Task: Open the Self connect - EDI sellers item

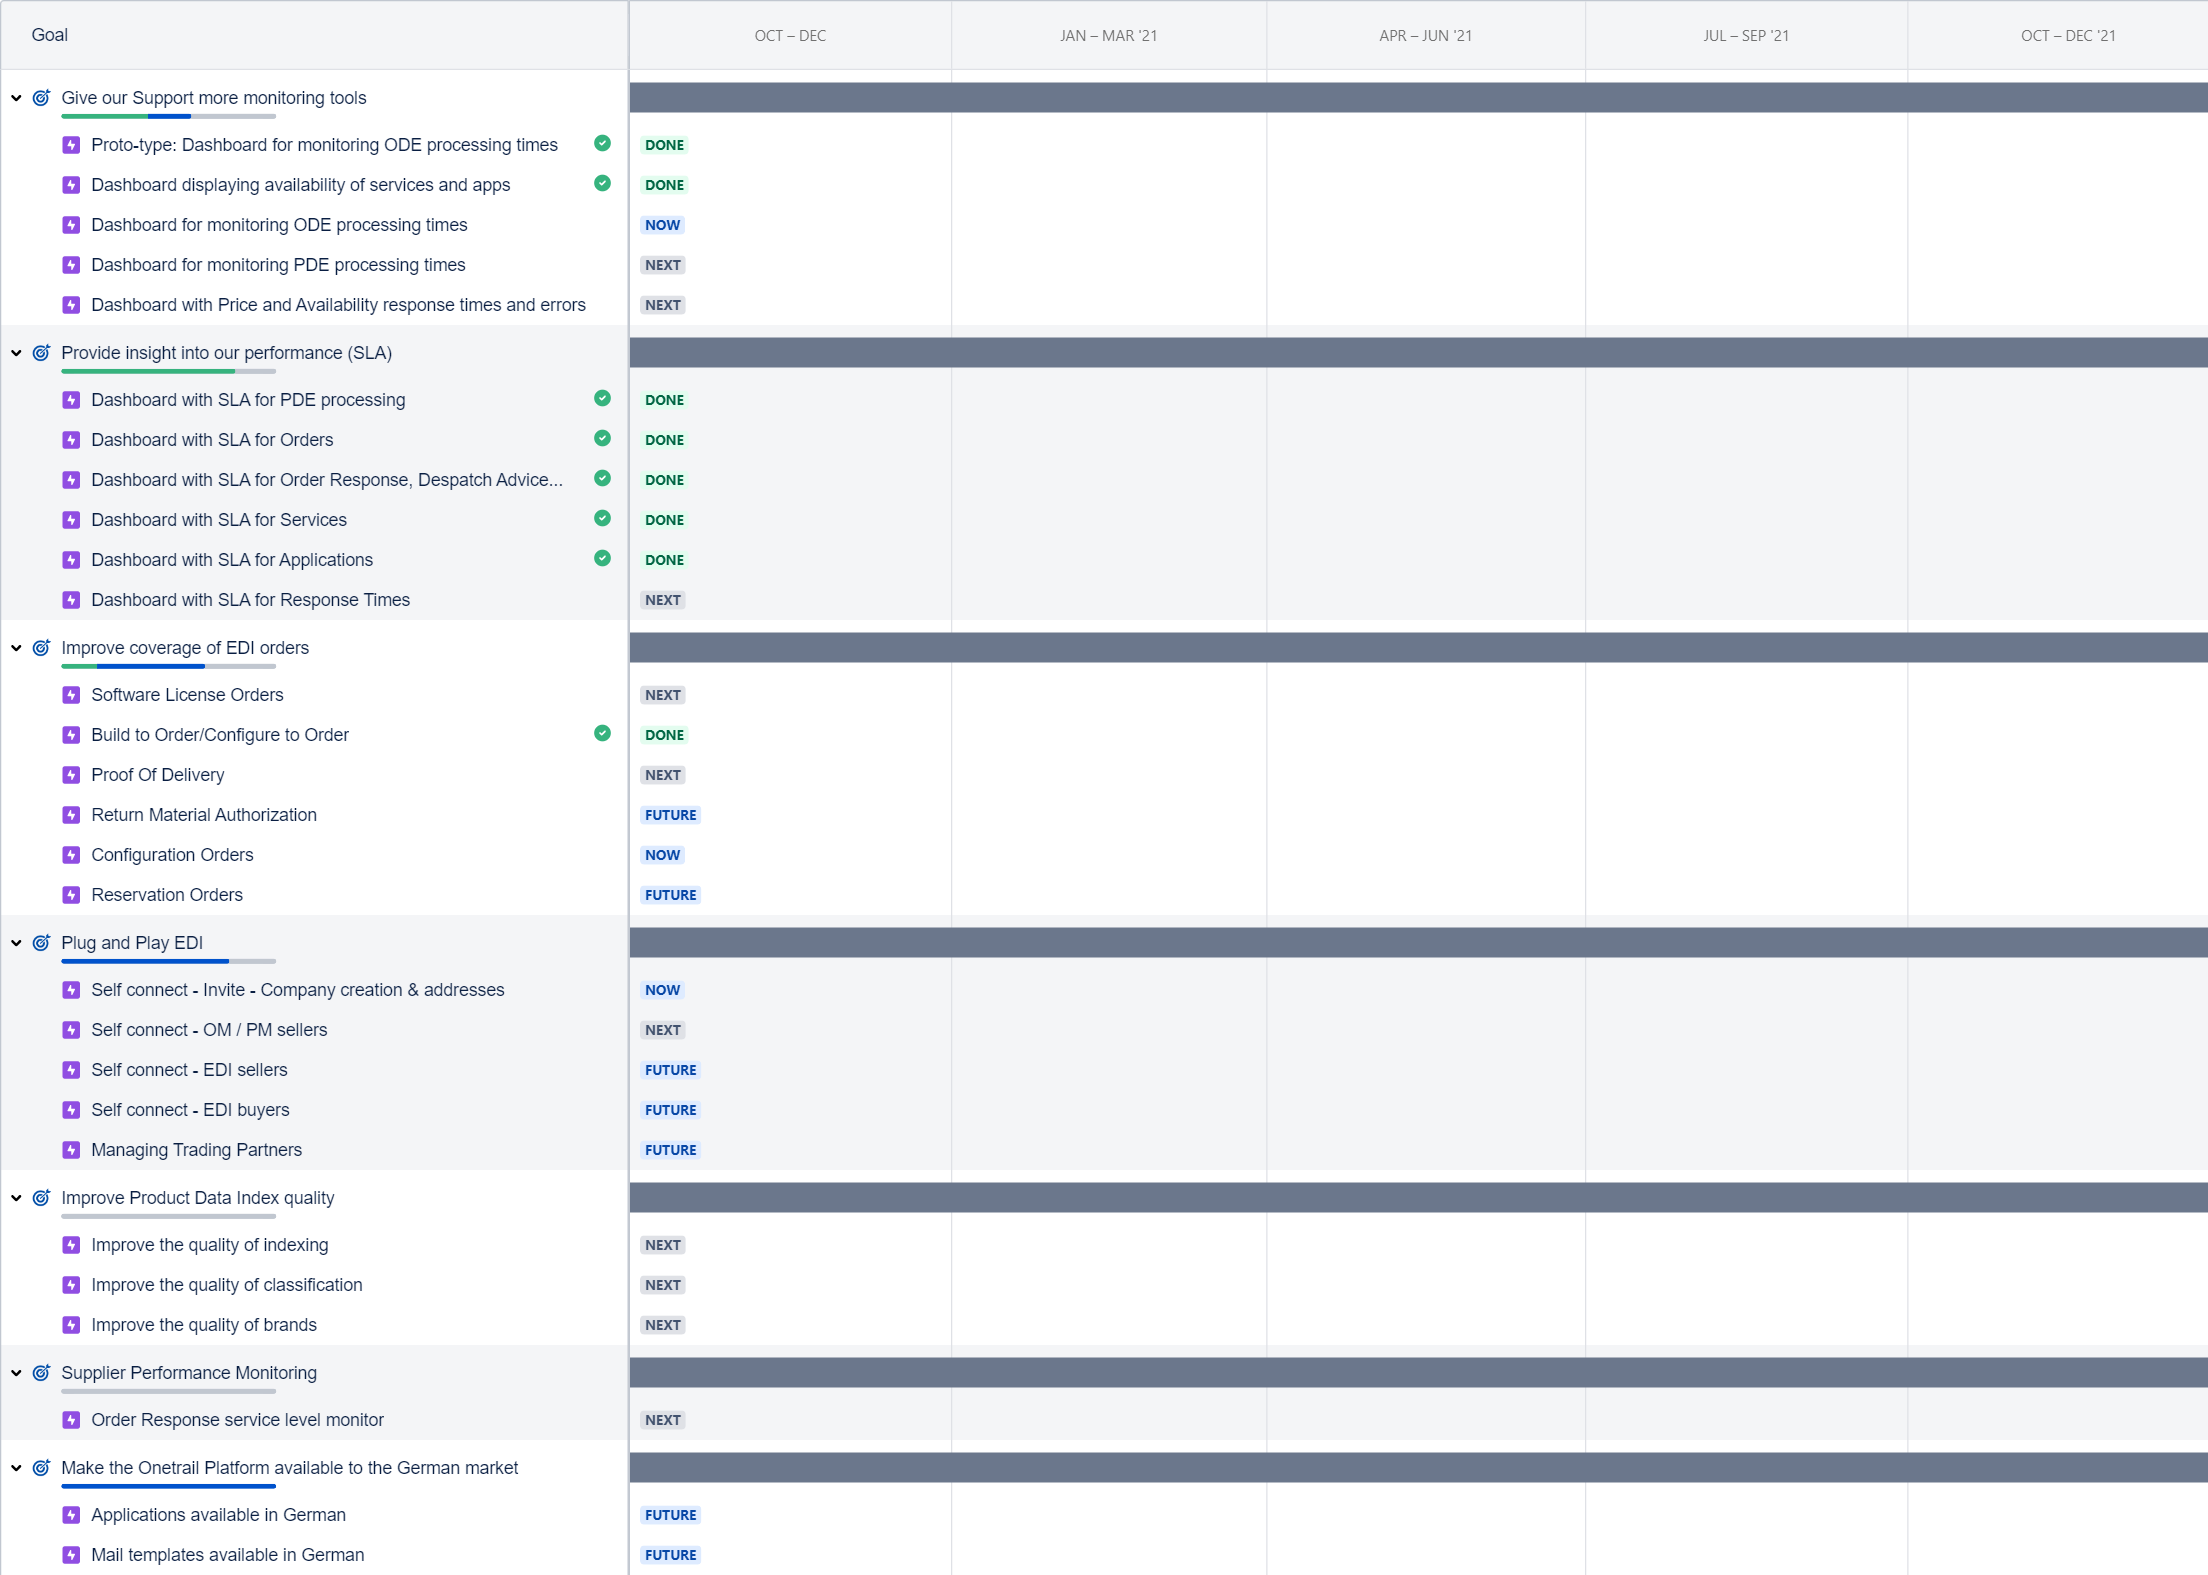Action: pyautogui.click(x=189, y=1070)
